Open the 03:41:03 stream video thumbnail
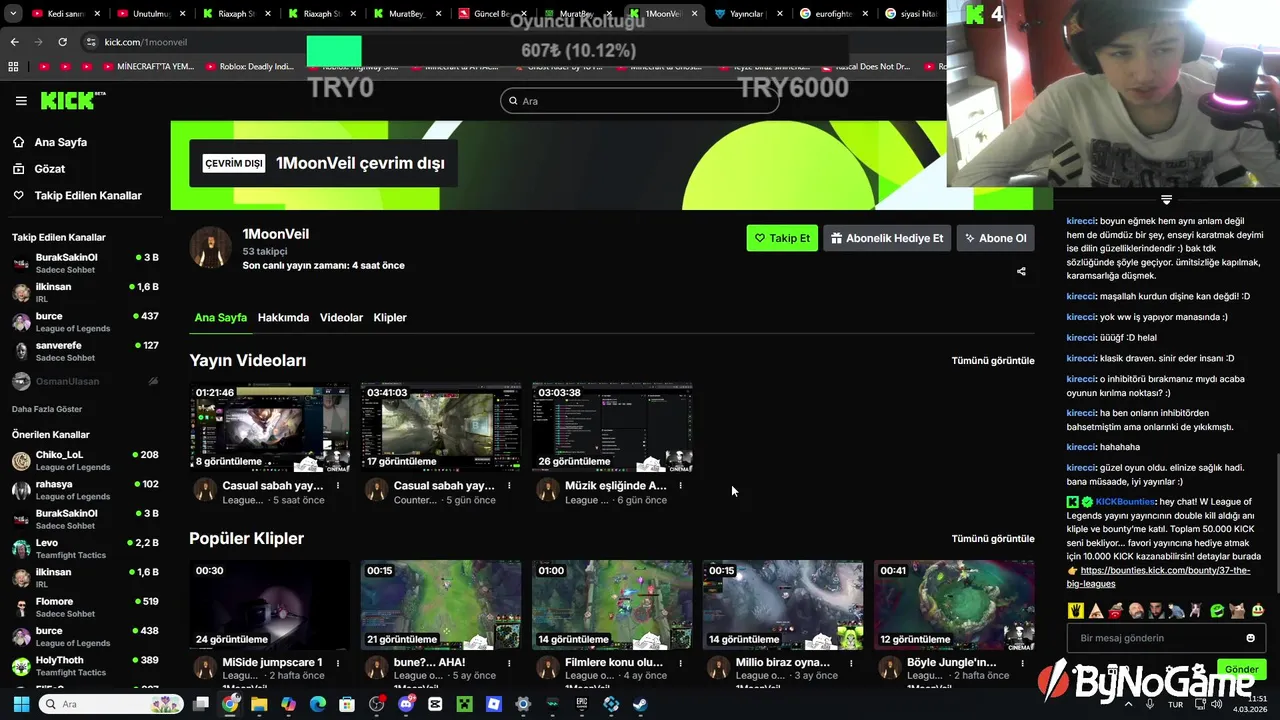This screenshot has height=720, width=1280. point(441,427)
